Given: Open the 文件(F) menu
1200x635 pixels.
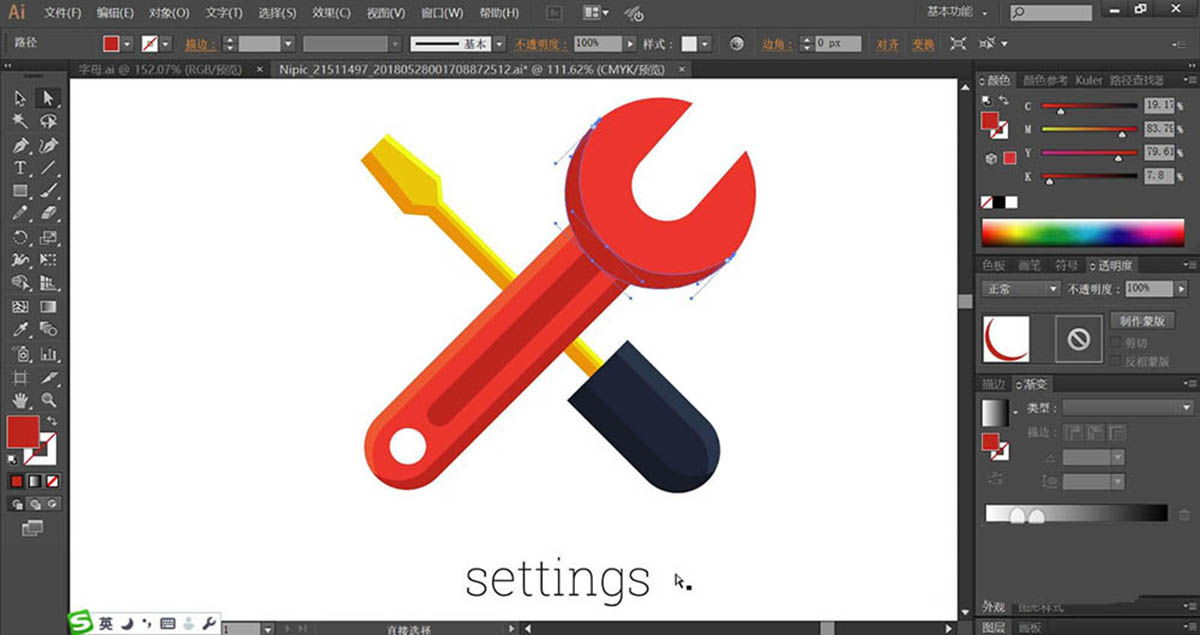Looking at the screenshot, I should (x=63, y=13).
